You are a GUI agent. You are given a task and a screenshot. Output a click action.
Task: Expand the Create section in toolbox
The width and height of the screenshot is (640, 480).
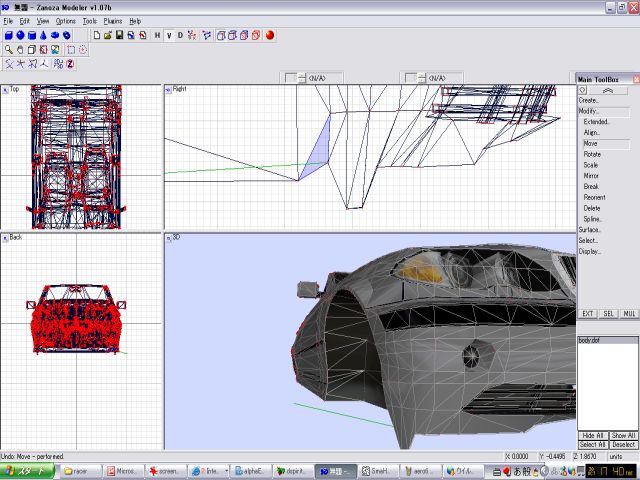point(588,100)
